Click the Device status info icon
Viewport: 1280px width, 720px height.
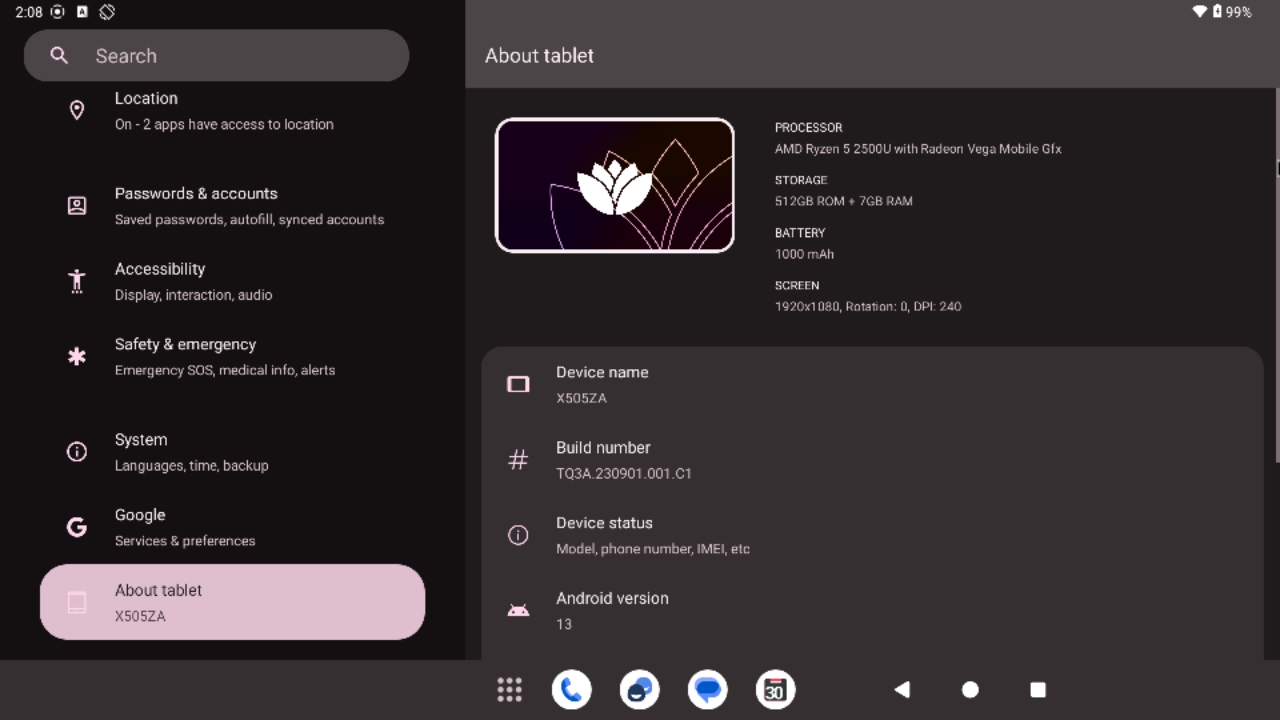(x=518, y=535)
